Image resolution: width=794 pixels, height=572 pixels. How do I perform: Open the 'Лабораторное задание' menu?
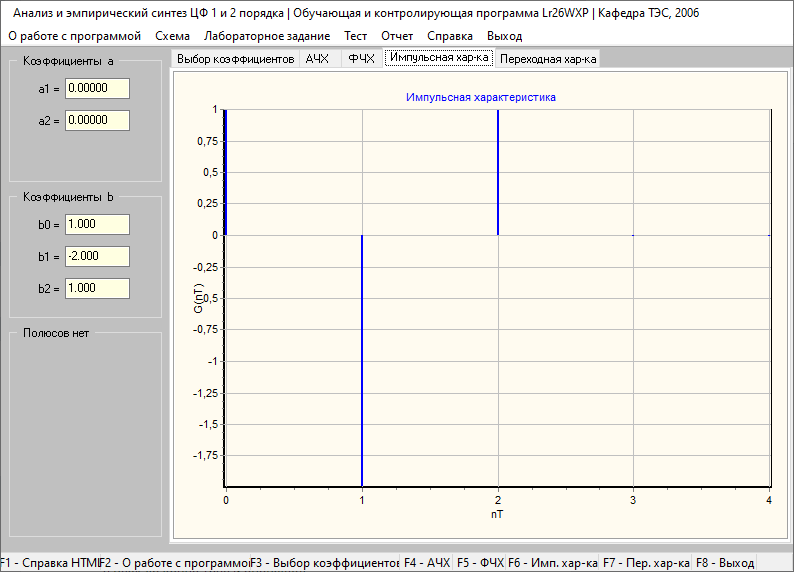pyautogui.click(x=267, y=36)
